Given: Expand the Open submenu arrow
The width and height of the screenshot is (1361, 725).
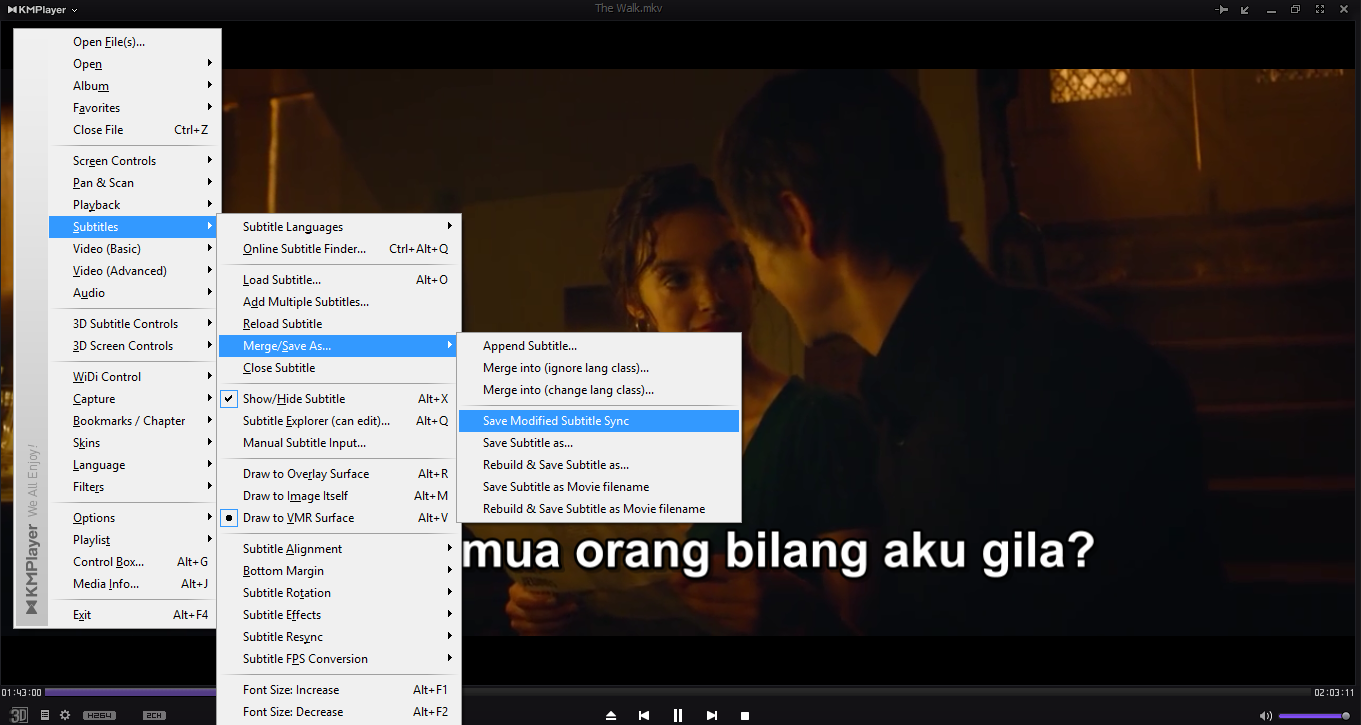Looking at the screenshot, I should coord(210,64).
